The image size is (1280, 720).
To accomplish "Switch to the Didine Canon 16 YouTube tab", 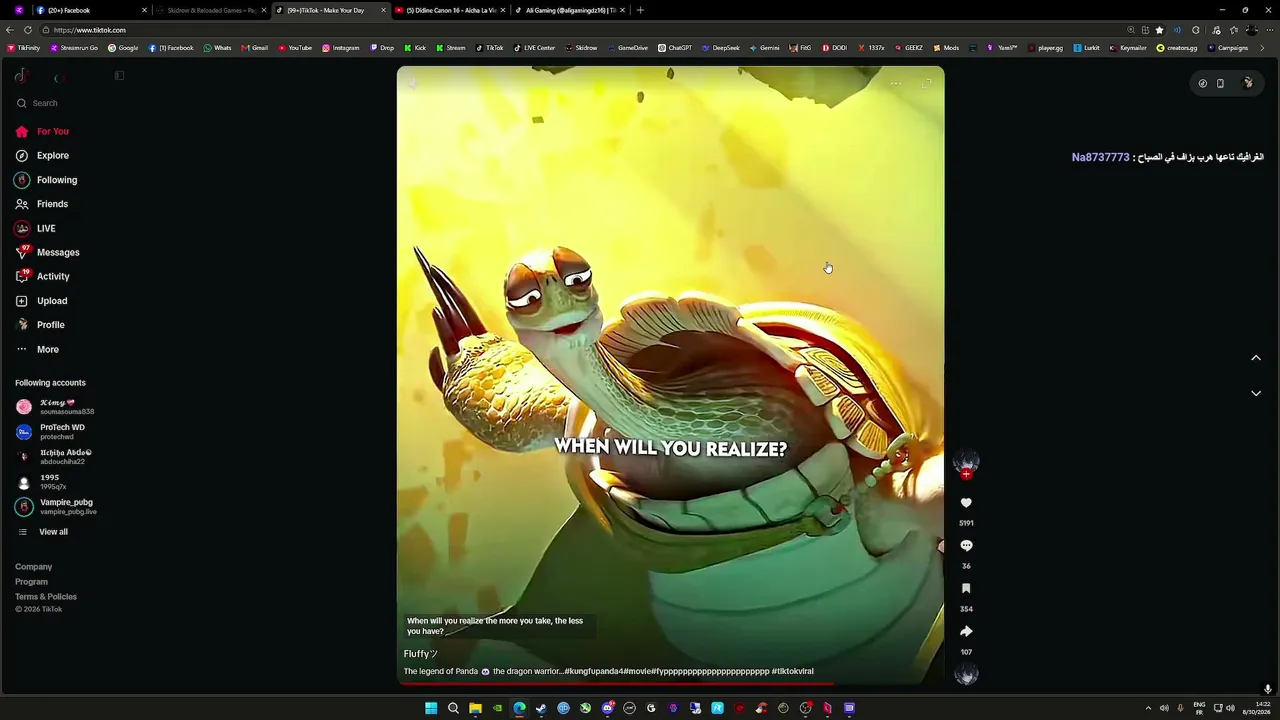I will (x=450, y=10).
